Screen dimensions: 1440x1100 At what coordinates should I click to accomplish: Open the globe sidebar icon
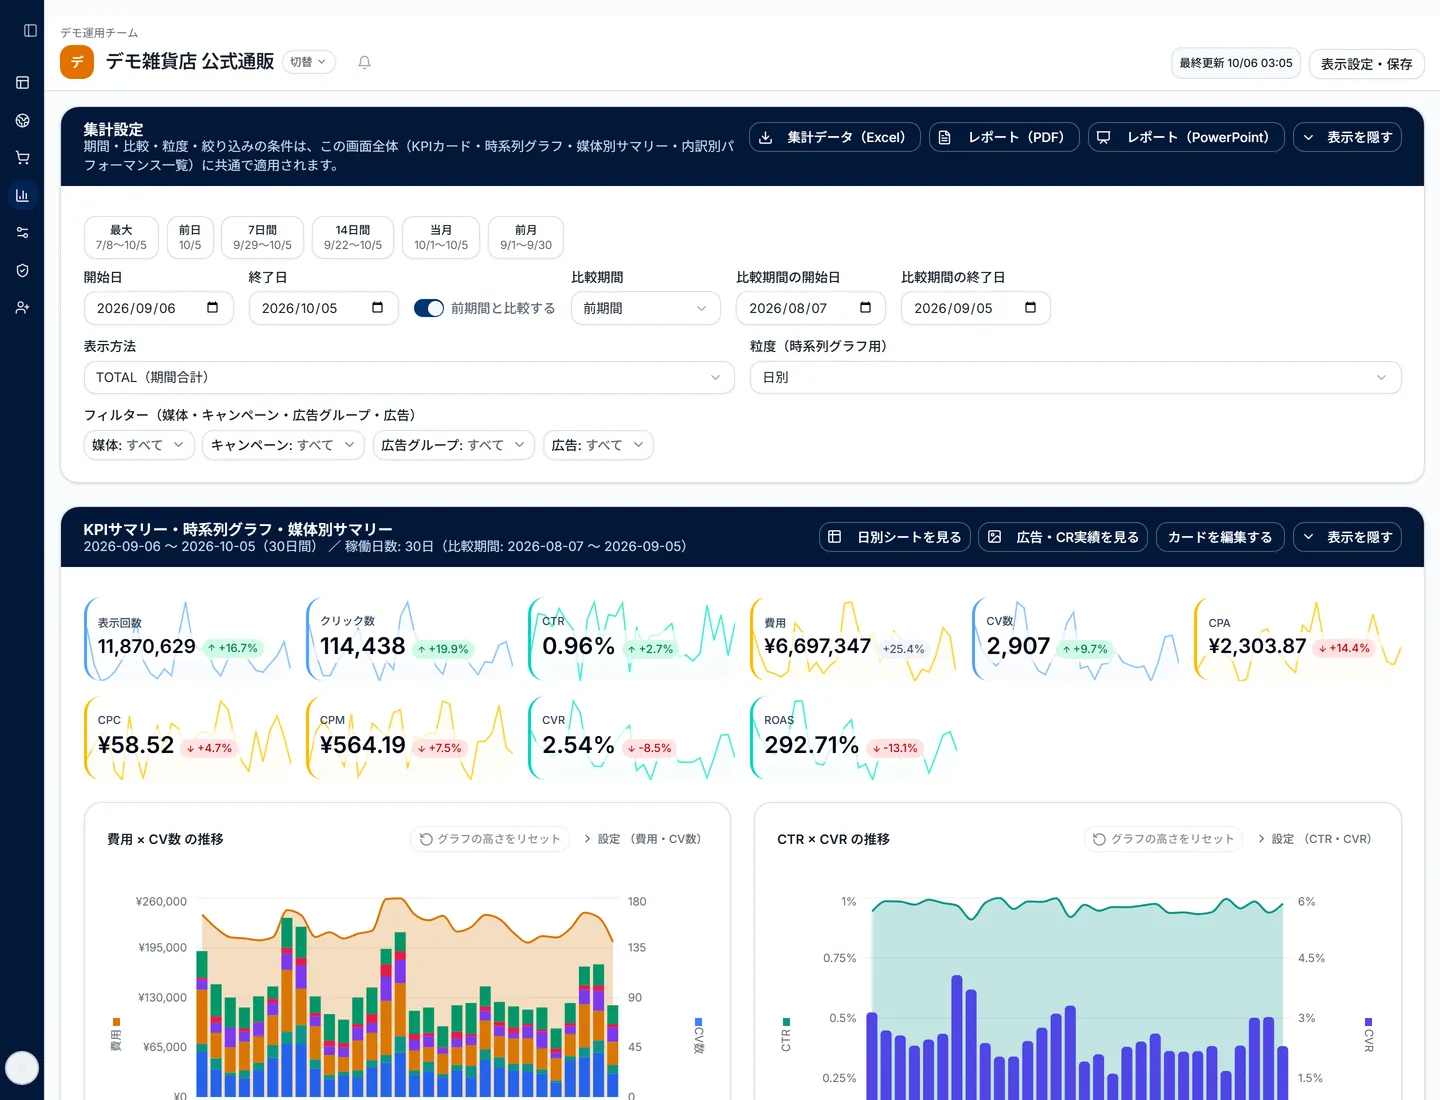(22, 121)
